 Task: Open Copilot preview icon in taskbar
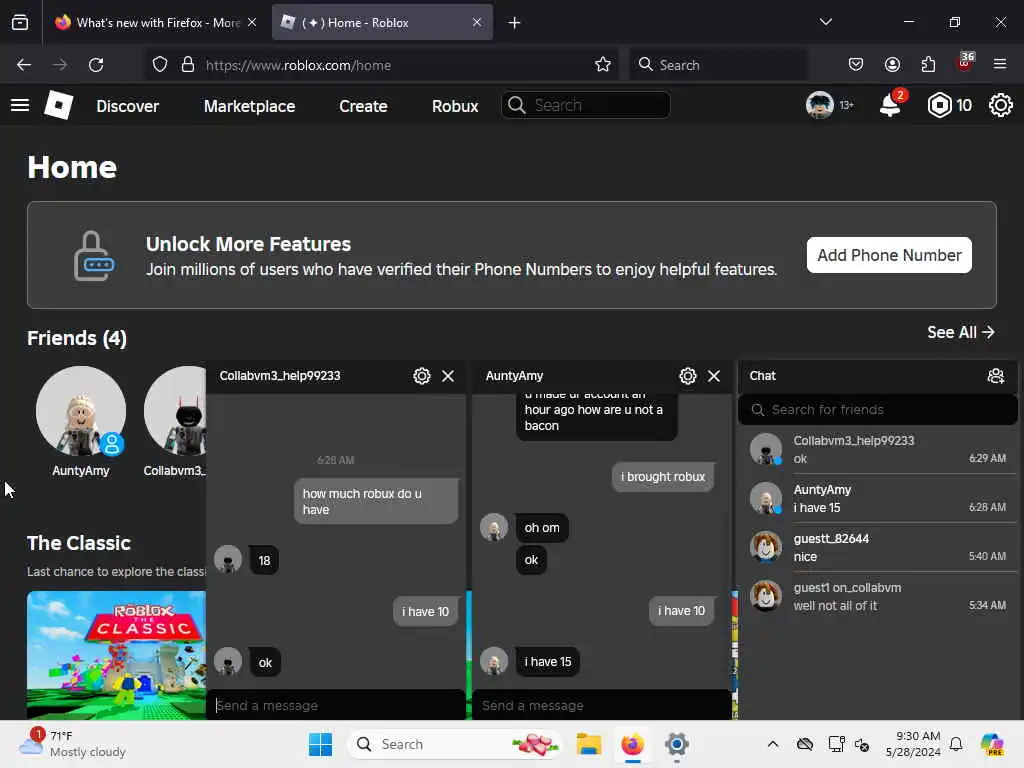(x=992, y=744)
